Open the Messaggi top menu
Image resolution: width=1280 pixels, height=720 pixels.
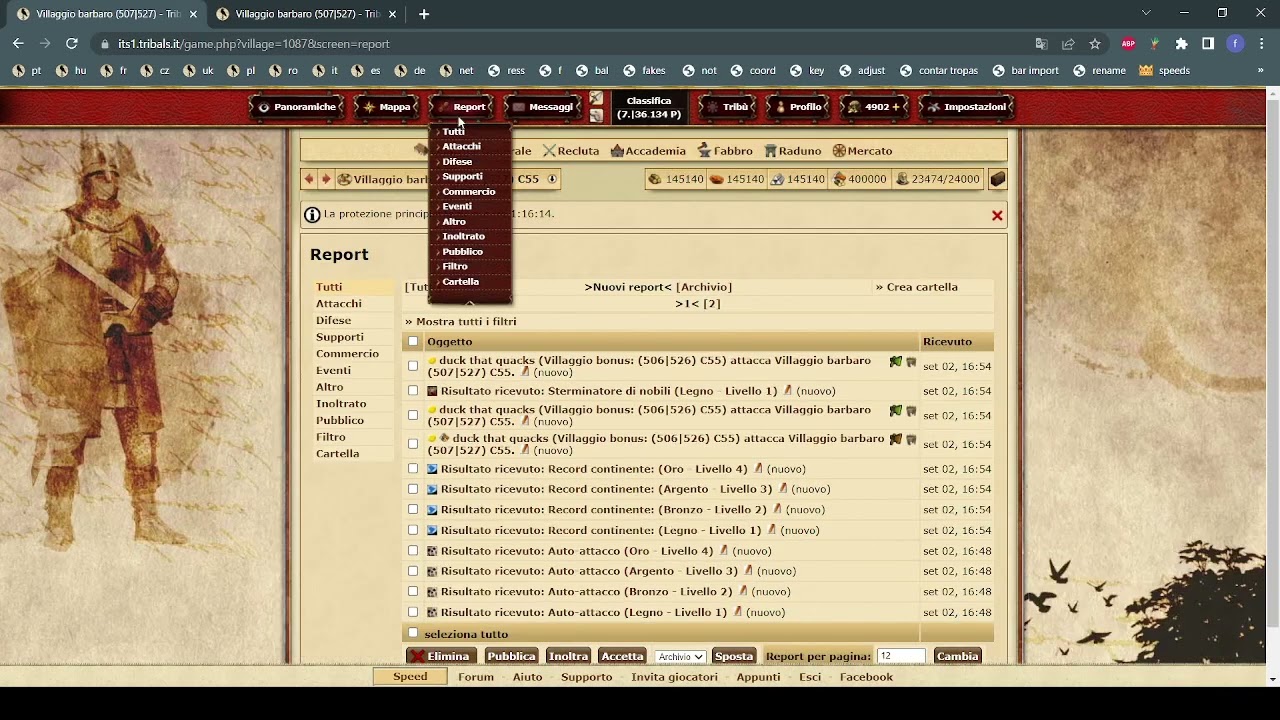click(x=543, y=107)
